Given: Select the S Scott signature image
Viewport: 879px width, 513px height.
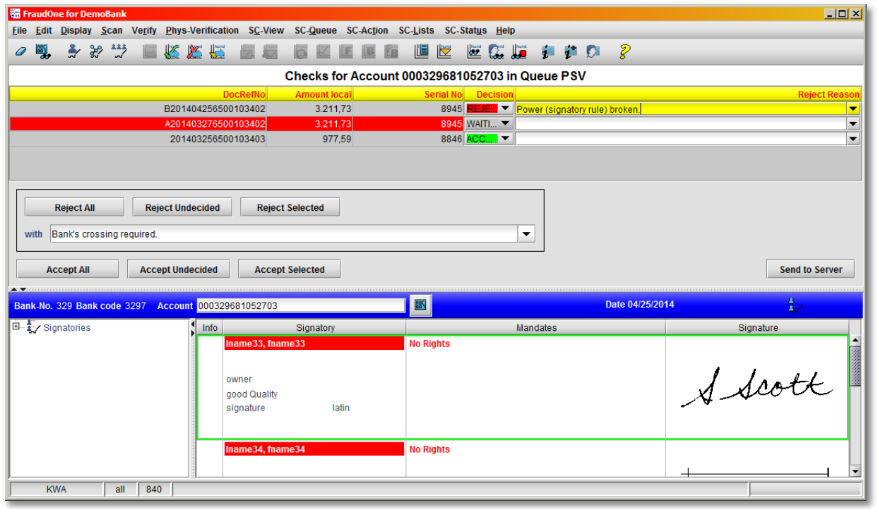Looking at the screenshot, I should pos(756,387).
